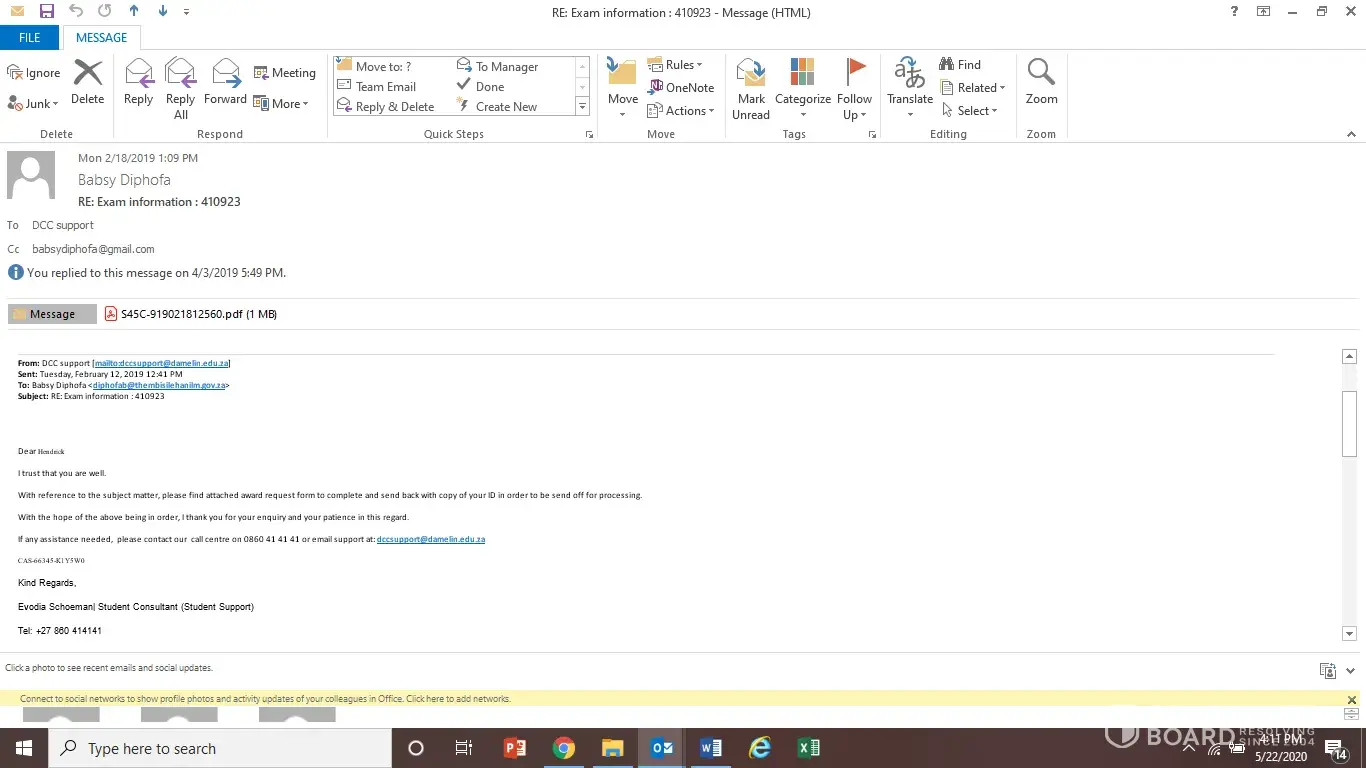Open the FILE tab
Viewport: 1366px width, 768px height.
[30, 38]
